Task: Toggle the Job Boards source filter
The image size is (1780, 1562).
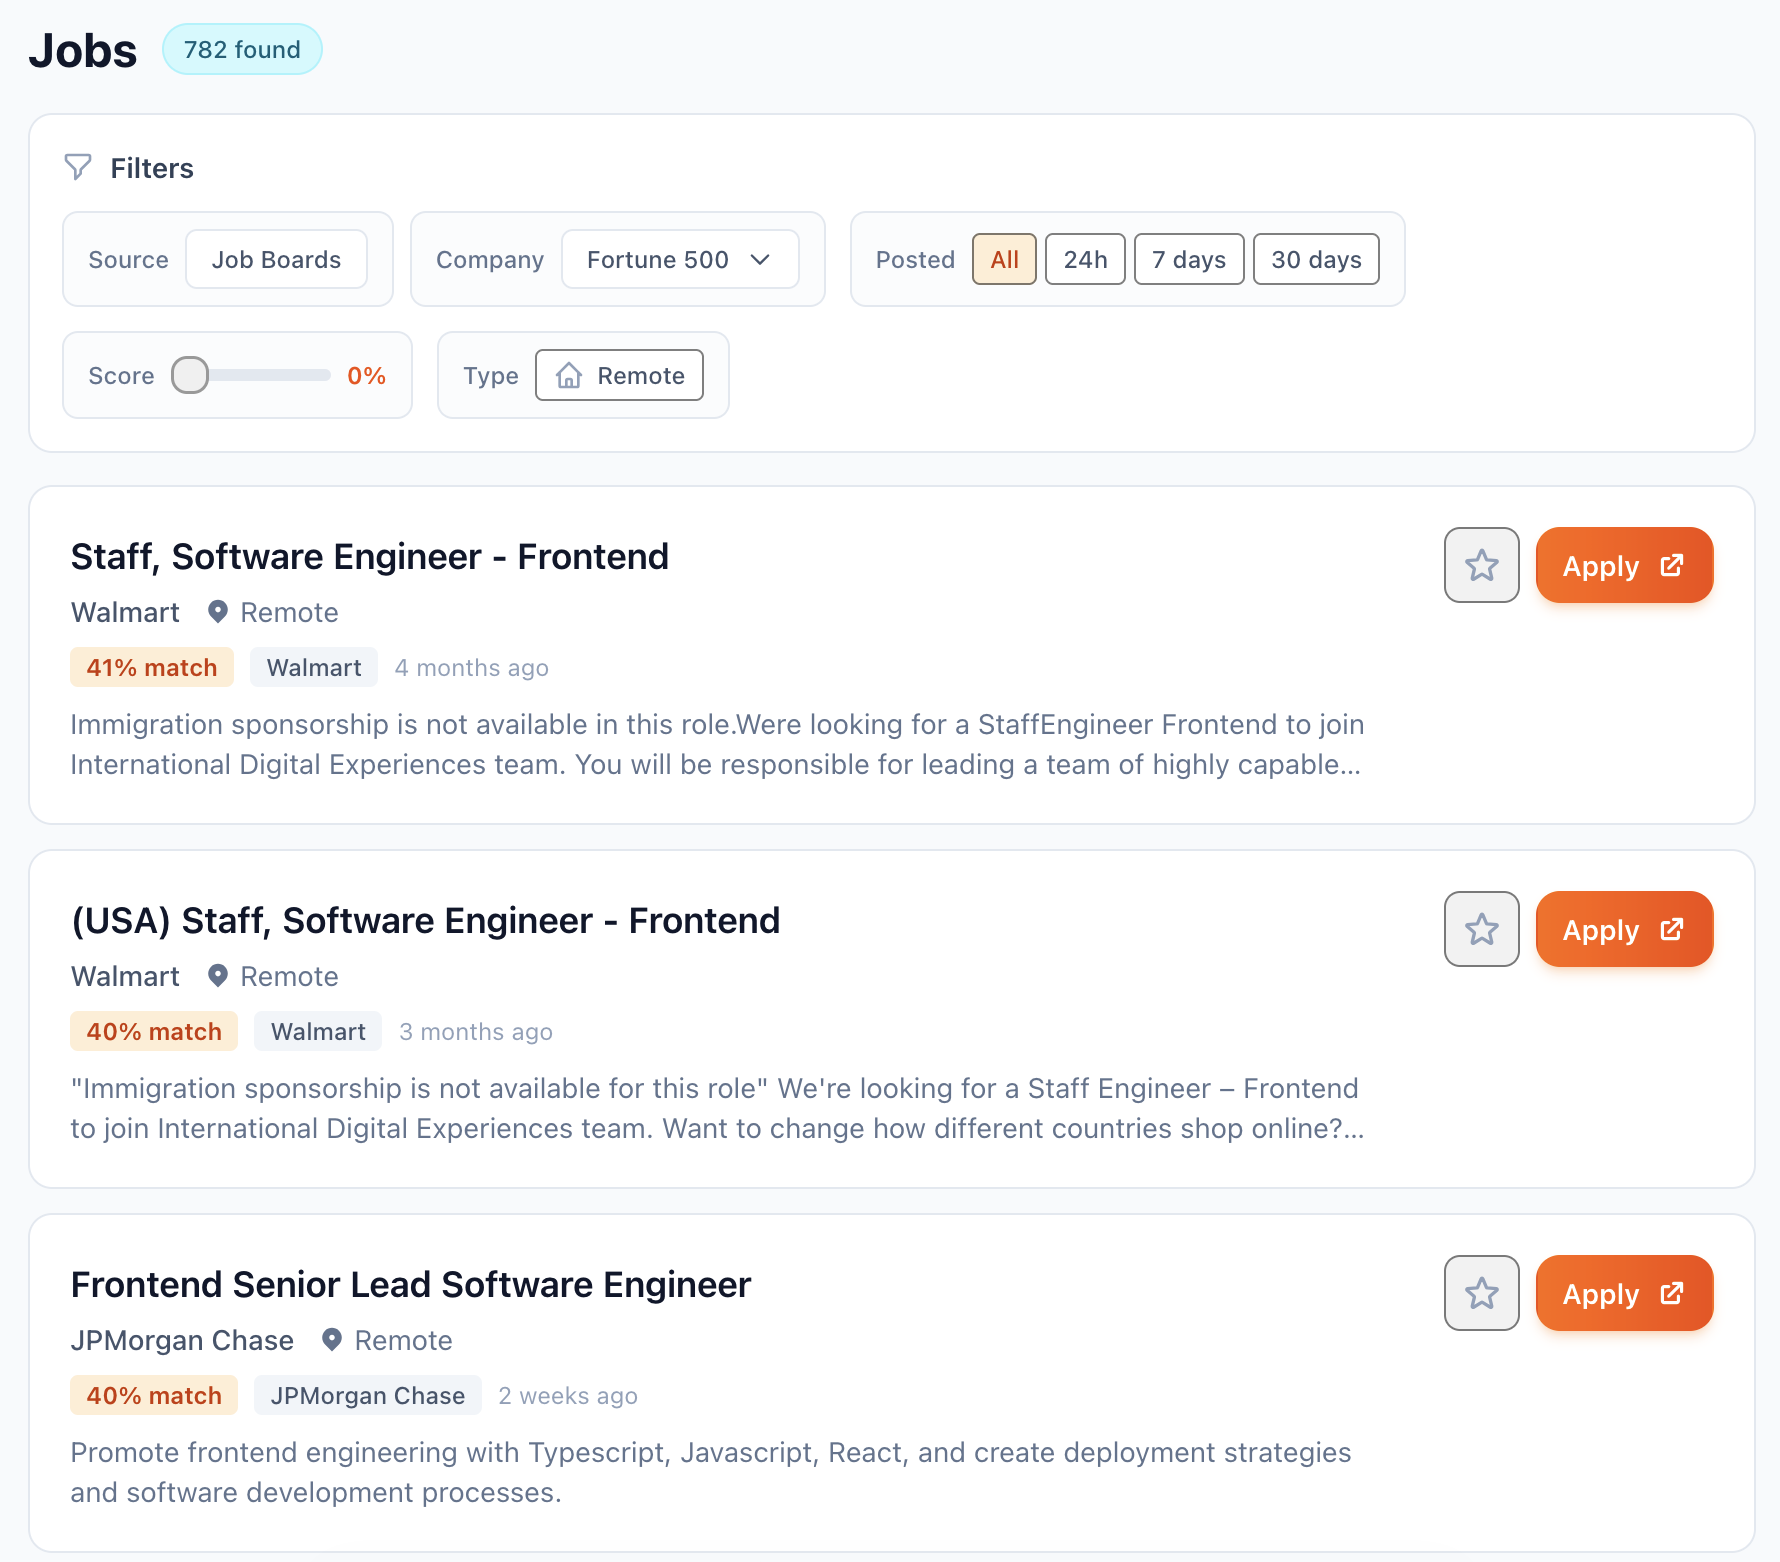Action: (276, 259)
